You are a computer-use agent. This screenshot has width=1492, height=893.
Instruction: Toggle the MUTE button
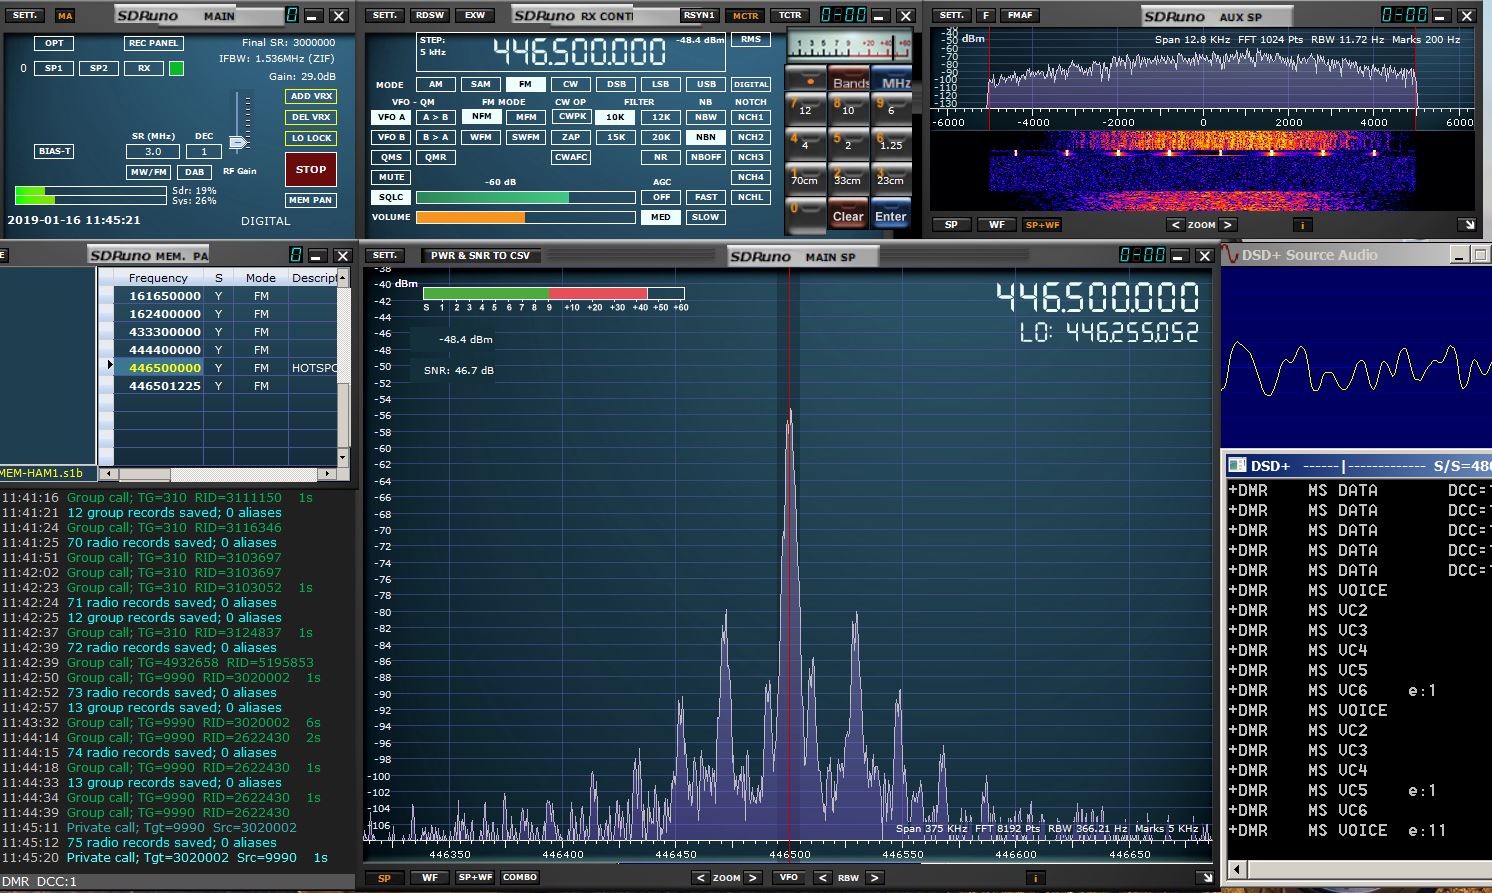391,177
